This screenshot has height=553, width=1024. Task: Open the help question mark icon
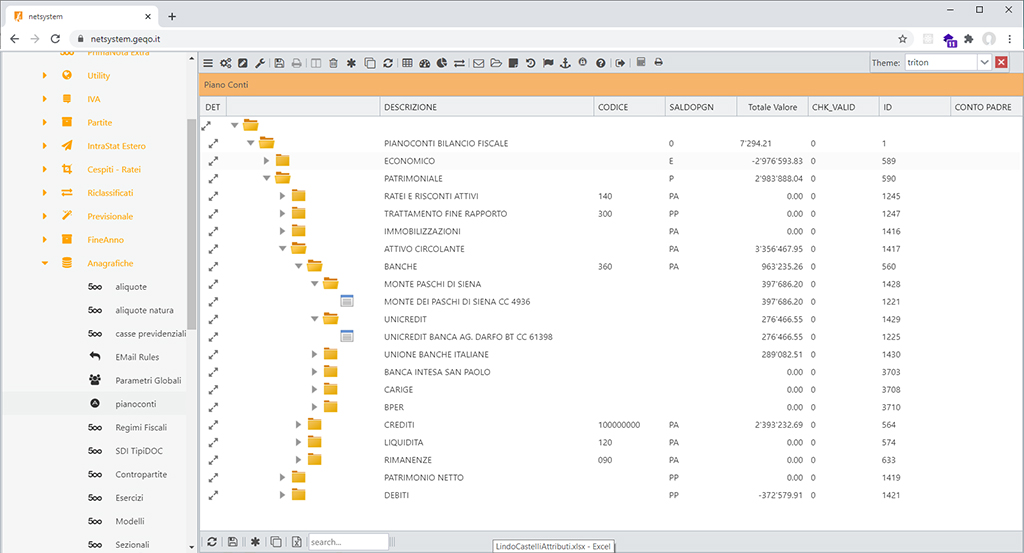point(600,63)
